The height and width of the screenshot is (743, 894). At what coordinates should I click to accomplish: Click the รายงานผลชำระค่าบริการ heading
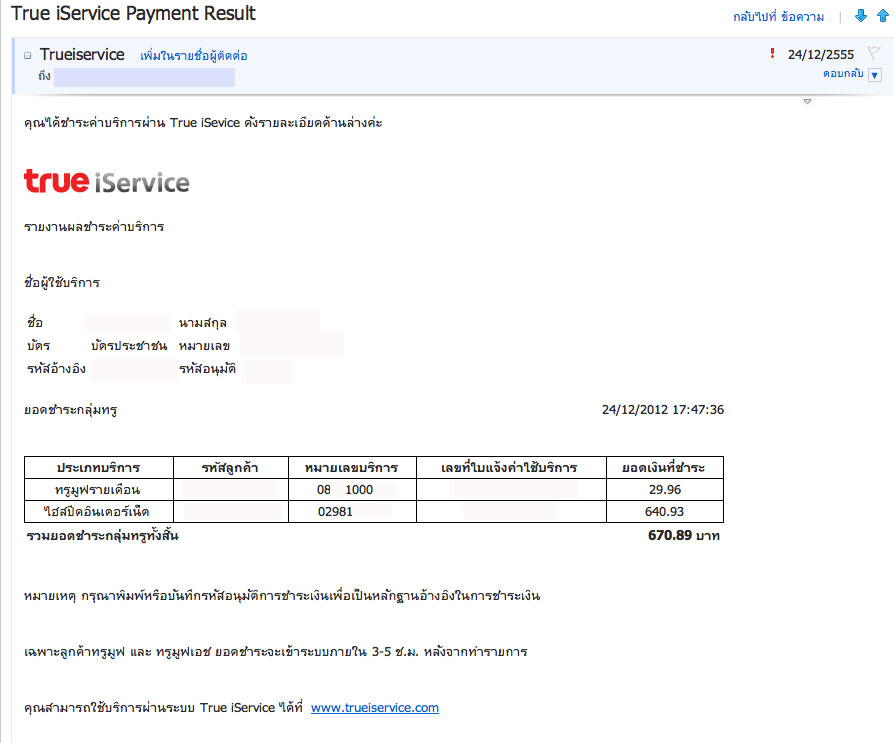94,227
